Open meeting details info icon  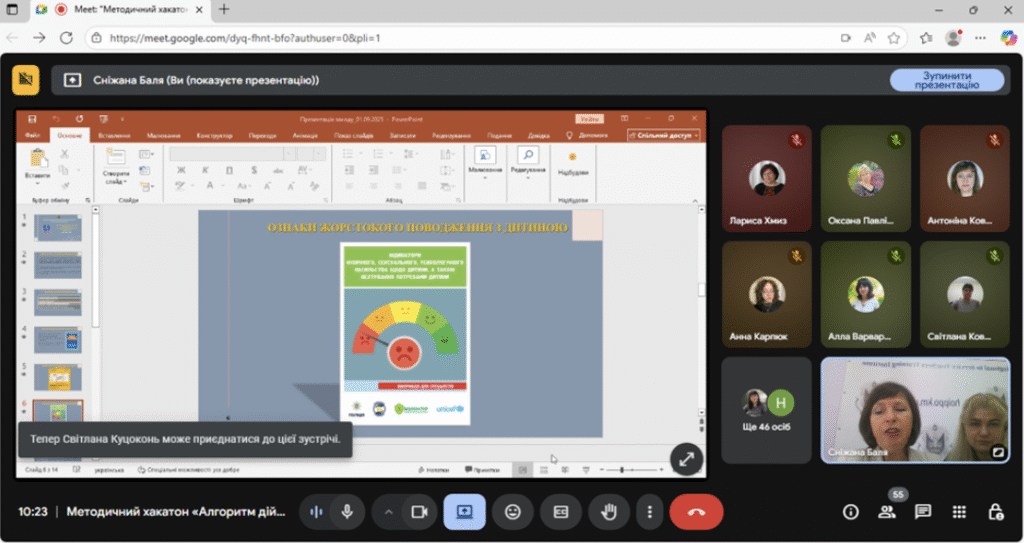[x=850, y=512]
